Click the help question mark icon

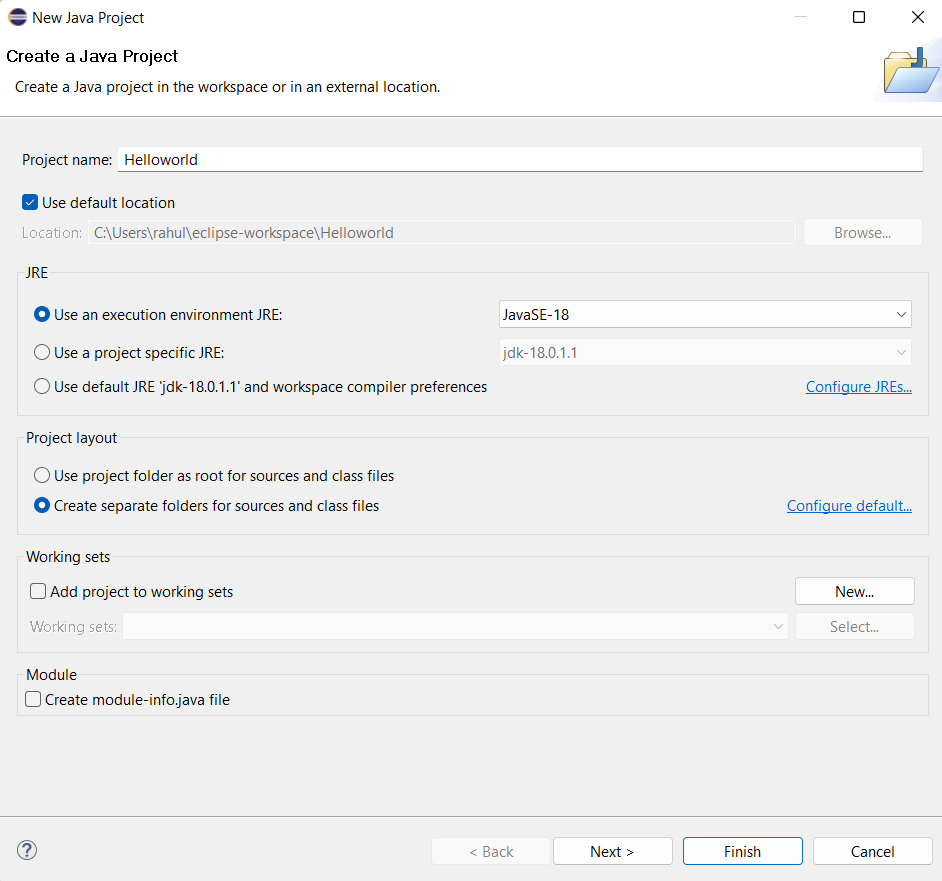click(26, 849)
